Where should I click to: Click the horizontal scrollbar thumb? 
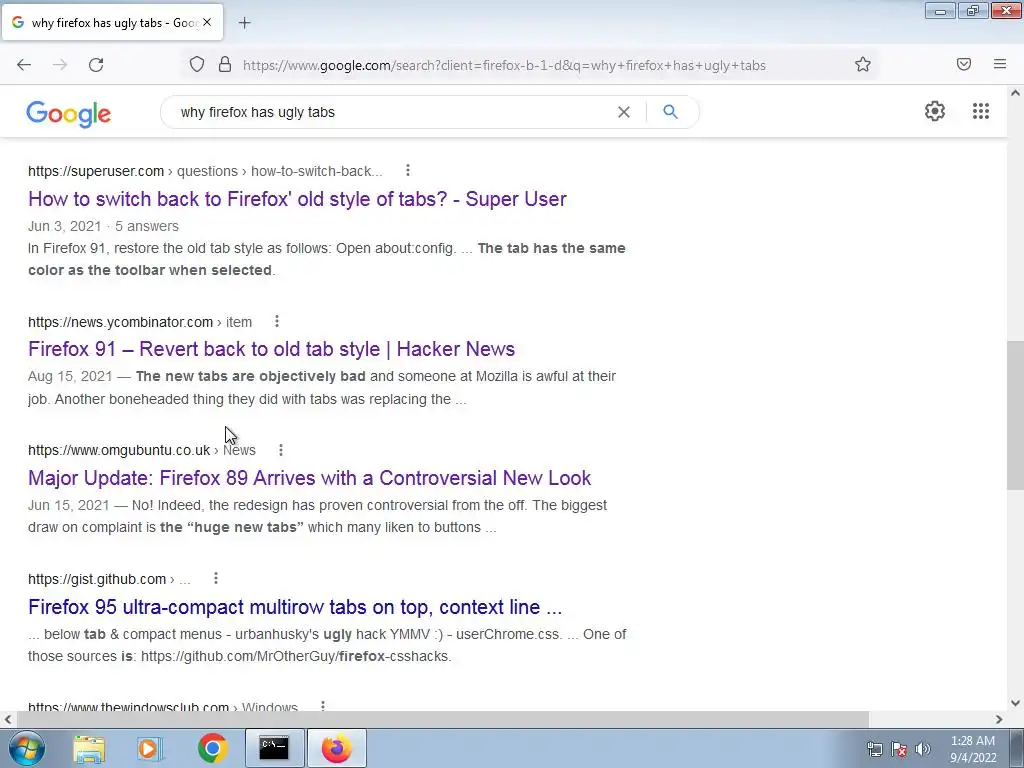pos(442,720)
